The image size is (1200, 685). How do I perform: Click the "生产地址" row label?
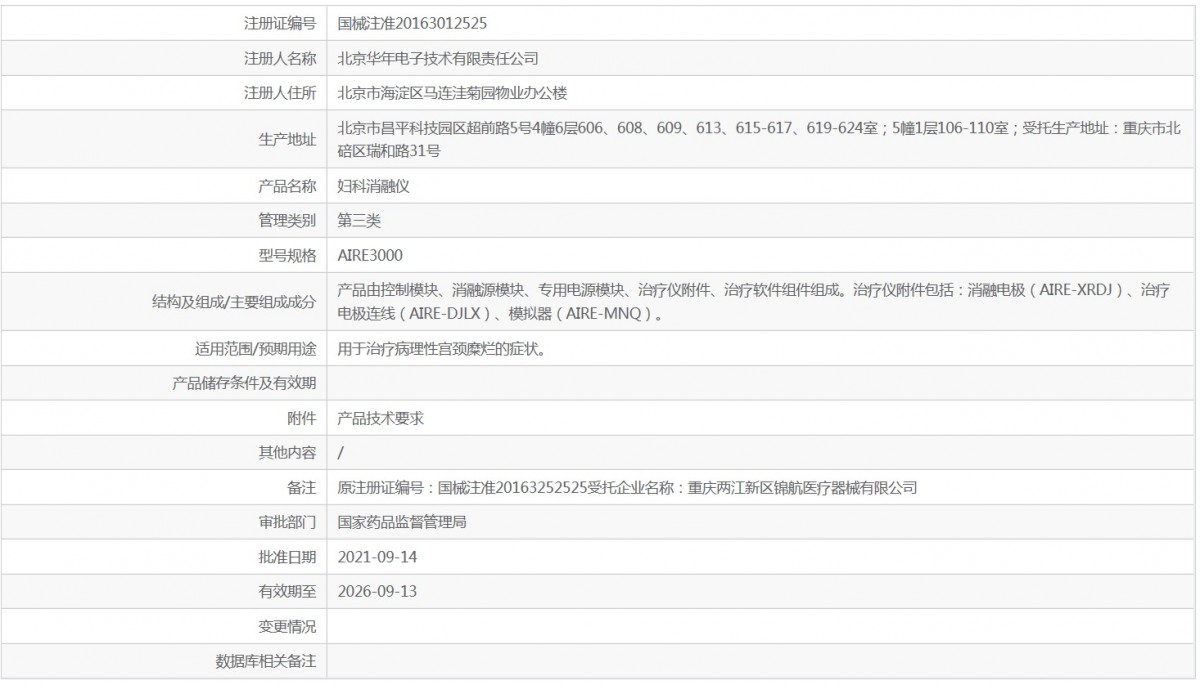coord(287,140)
